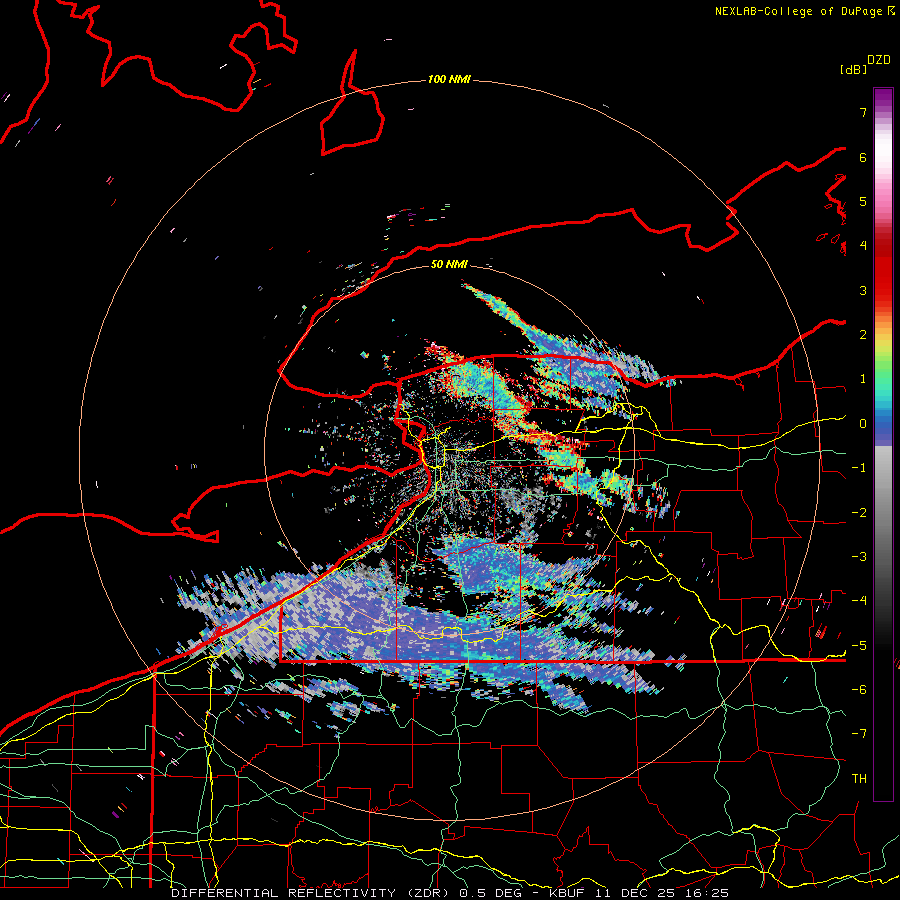Click the 50 NMI range ring label
900x900 pixels.
(449, 264)
